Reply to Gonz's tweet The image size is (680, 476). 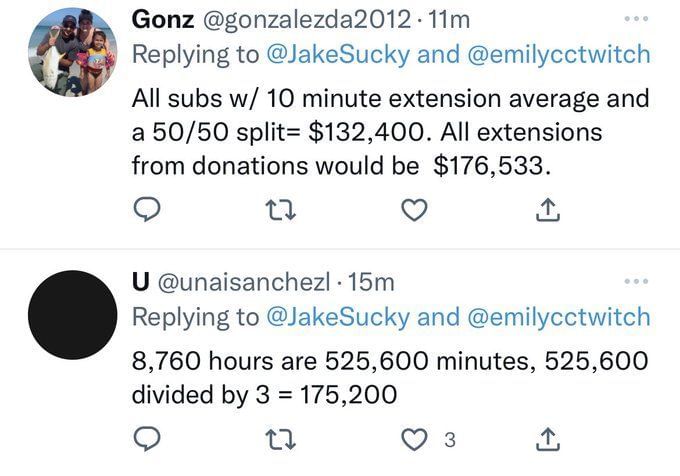point(148,208)
